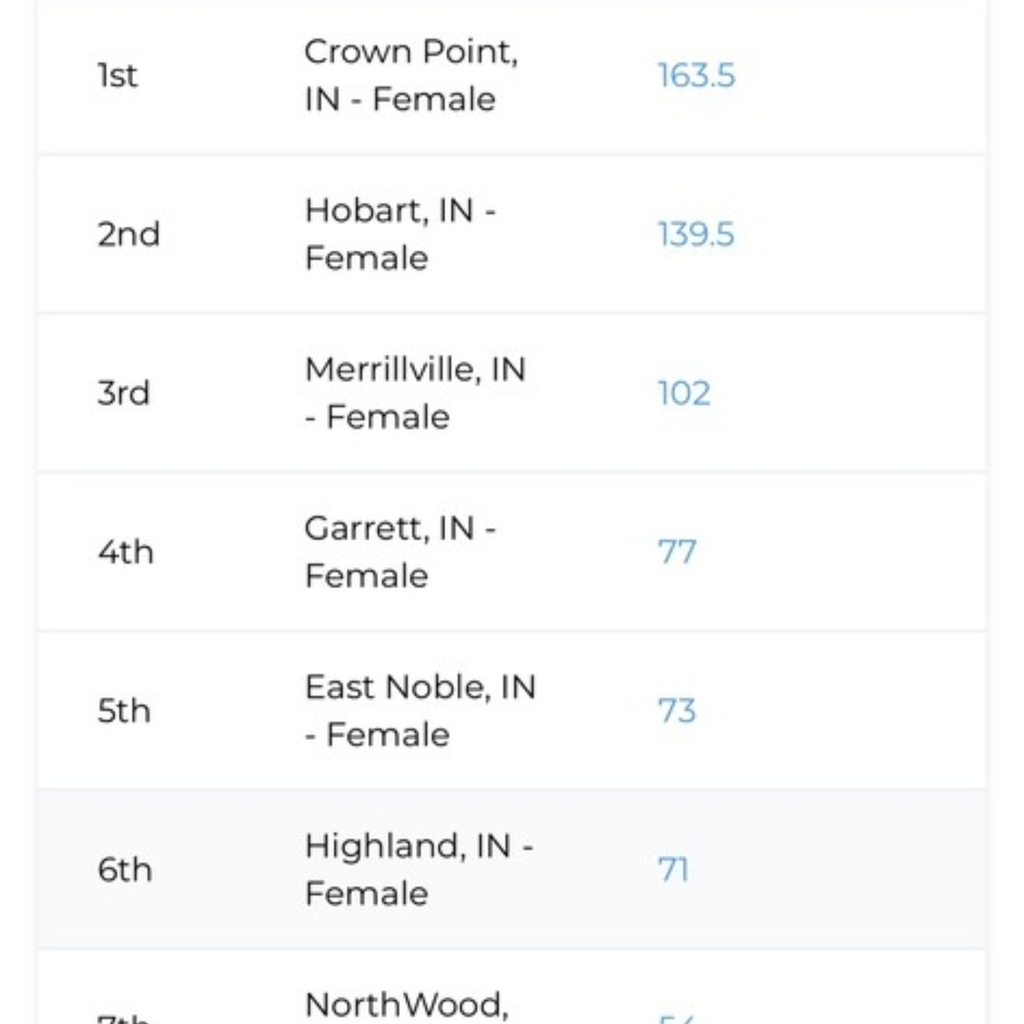The image size is (1024, 1024).
Task: Click Merrillville's 102 score link
Action: [x=684, y=393]
